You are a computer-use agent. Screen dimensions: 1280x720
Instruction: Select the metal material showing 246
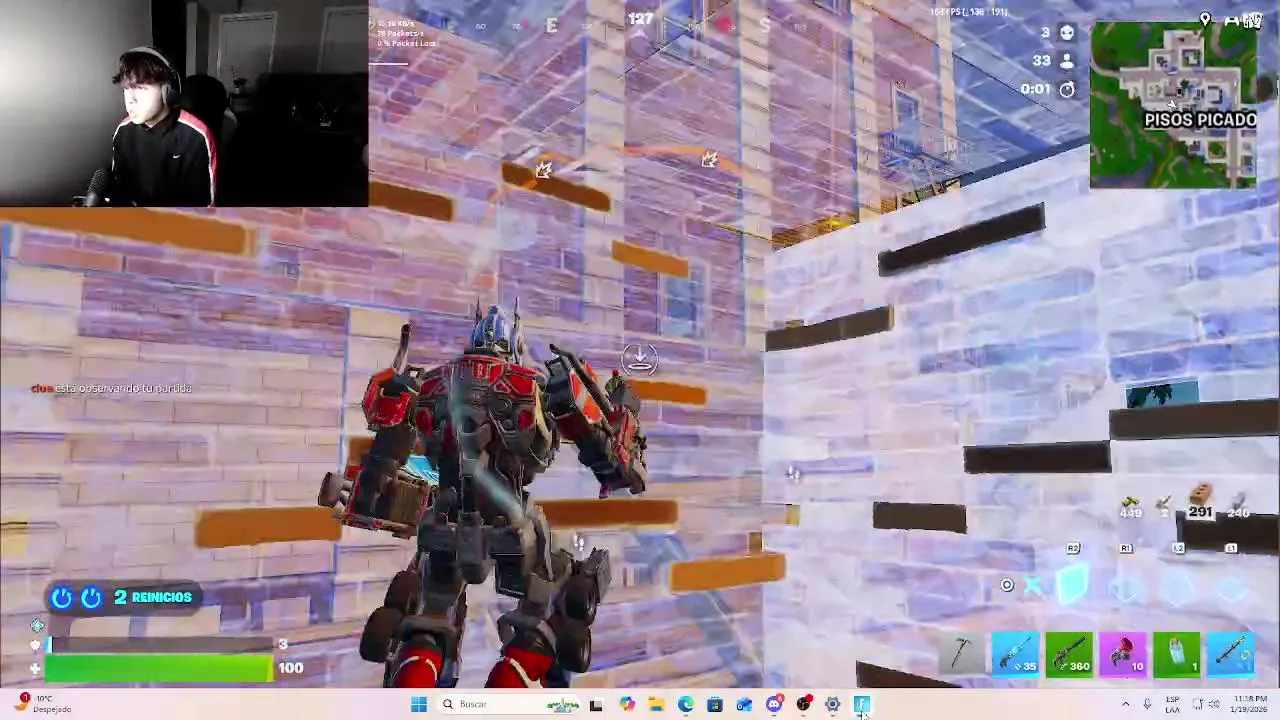[x=1238, y=506]
